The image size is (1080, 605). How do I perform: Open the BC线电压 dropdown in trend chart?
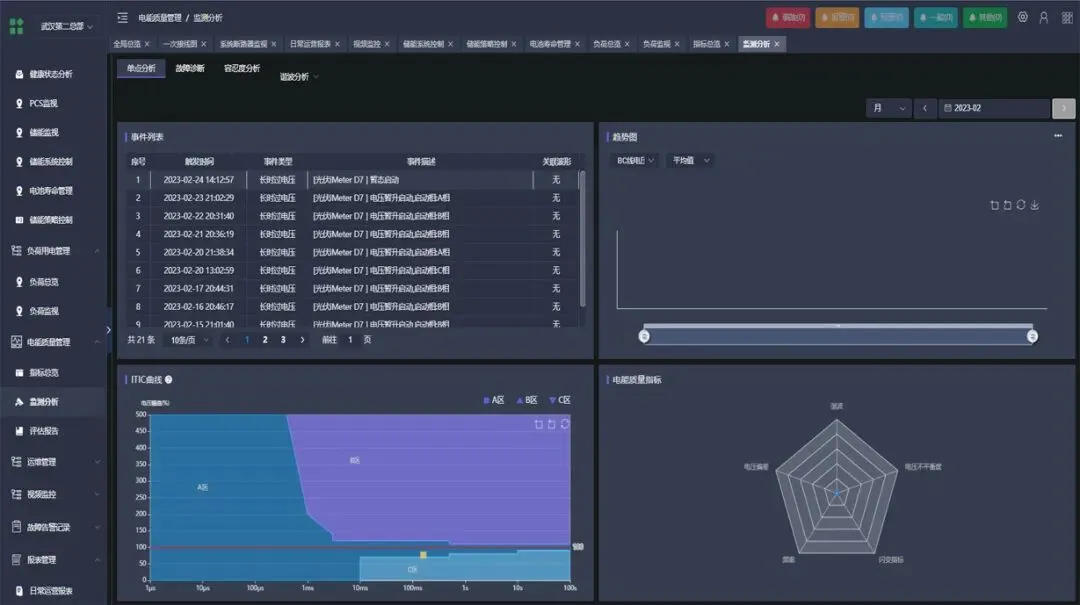[x=634, y=160]
